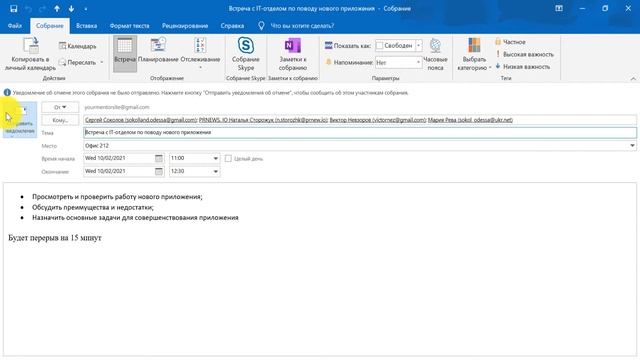The width and height of the screenshot is (640, 360).
Task: Click bullet 'Просмотреть и проверить работу нового приложения;'
Action: pyautogui.click(x=117, y=197)
